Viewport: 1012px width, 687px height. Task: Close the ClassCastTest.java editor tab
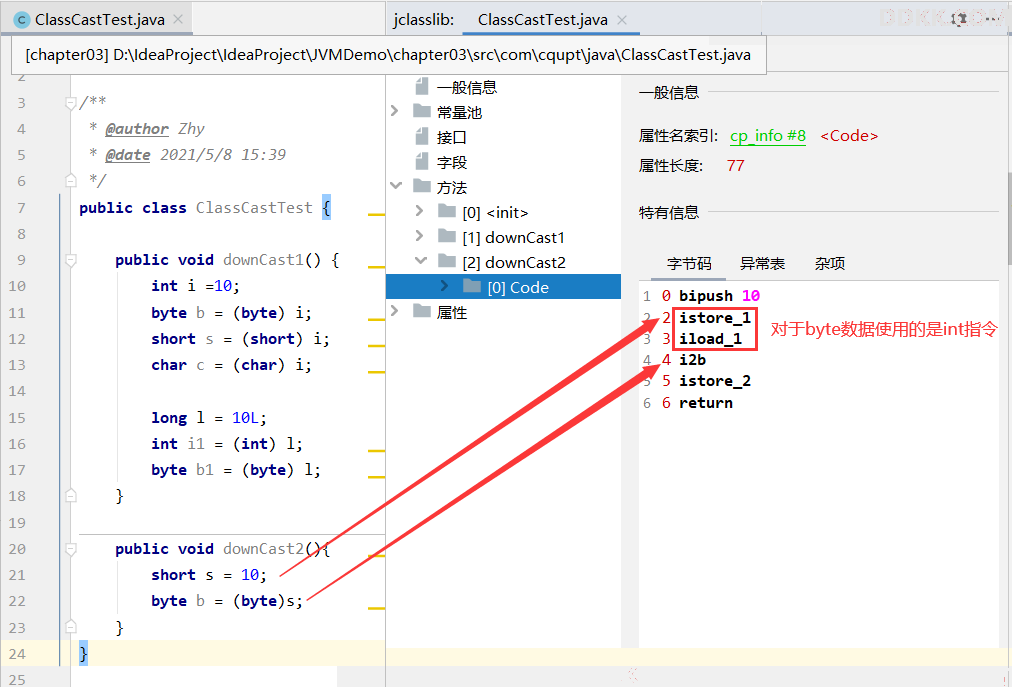click(x=178, y=19)
